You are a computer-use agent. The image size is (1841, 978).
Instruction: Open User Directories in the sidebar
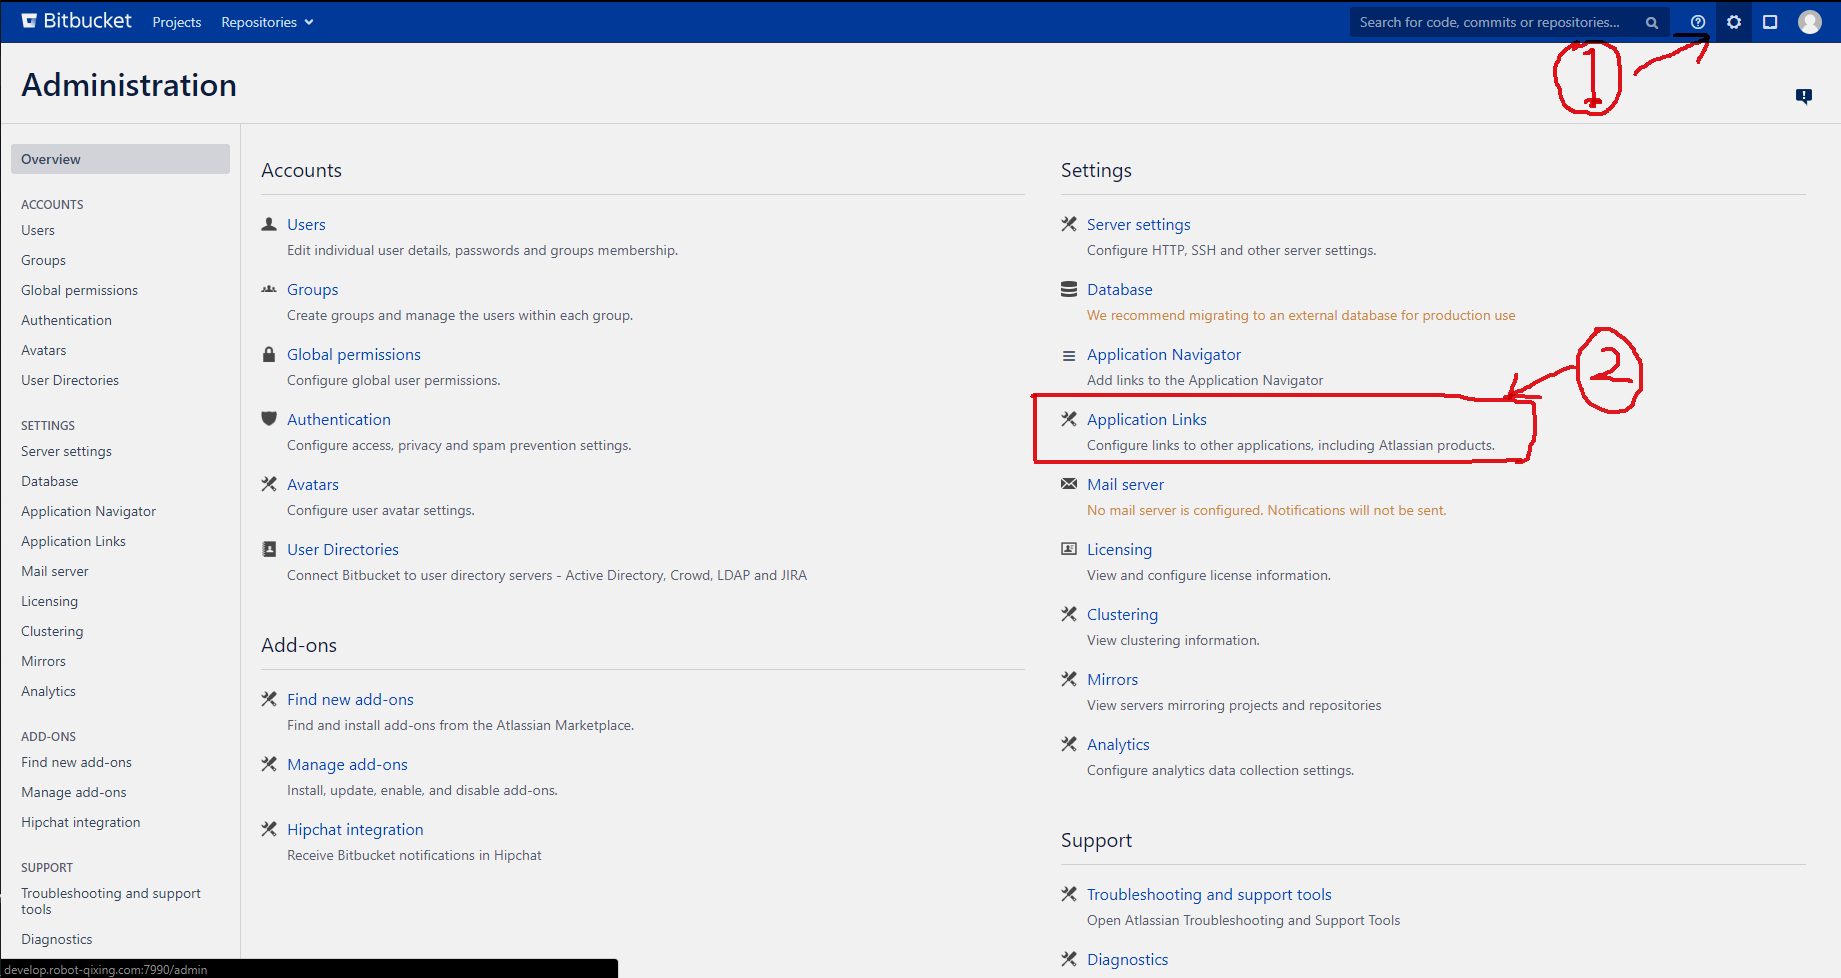[70, 380]
